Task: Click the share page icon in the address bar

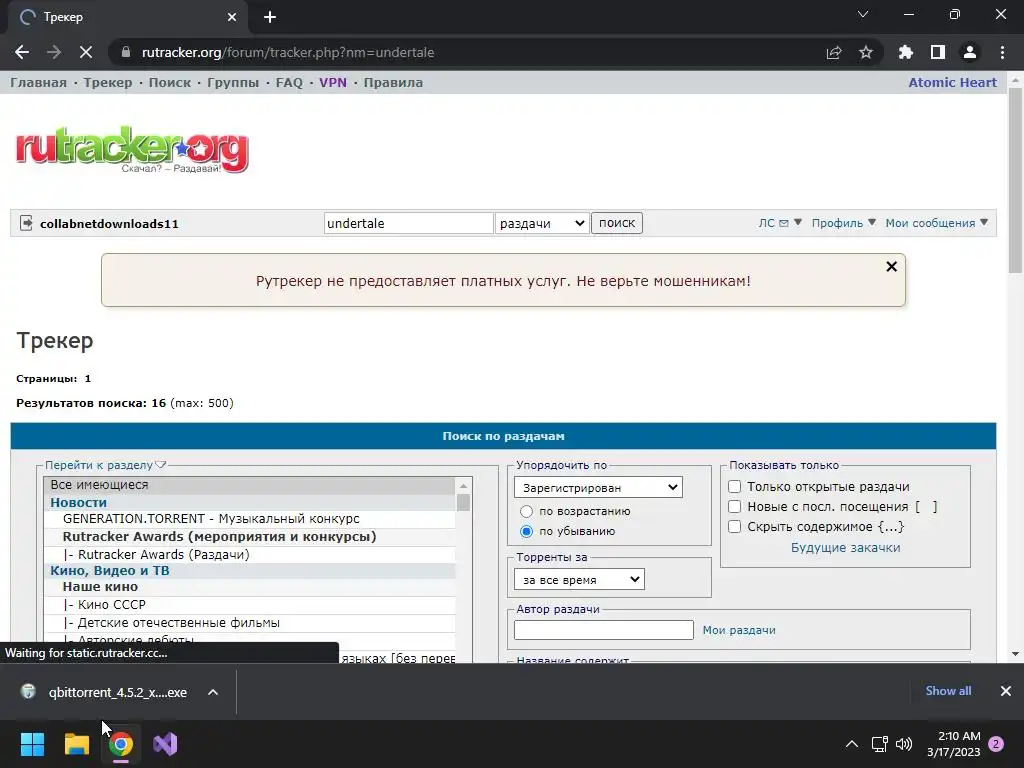Action: [834, 52]
